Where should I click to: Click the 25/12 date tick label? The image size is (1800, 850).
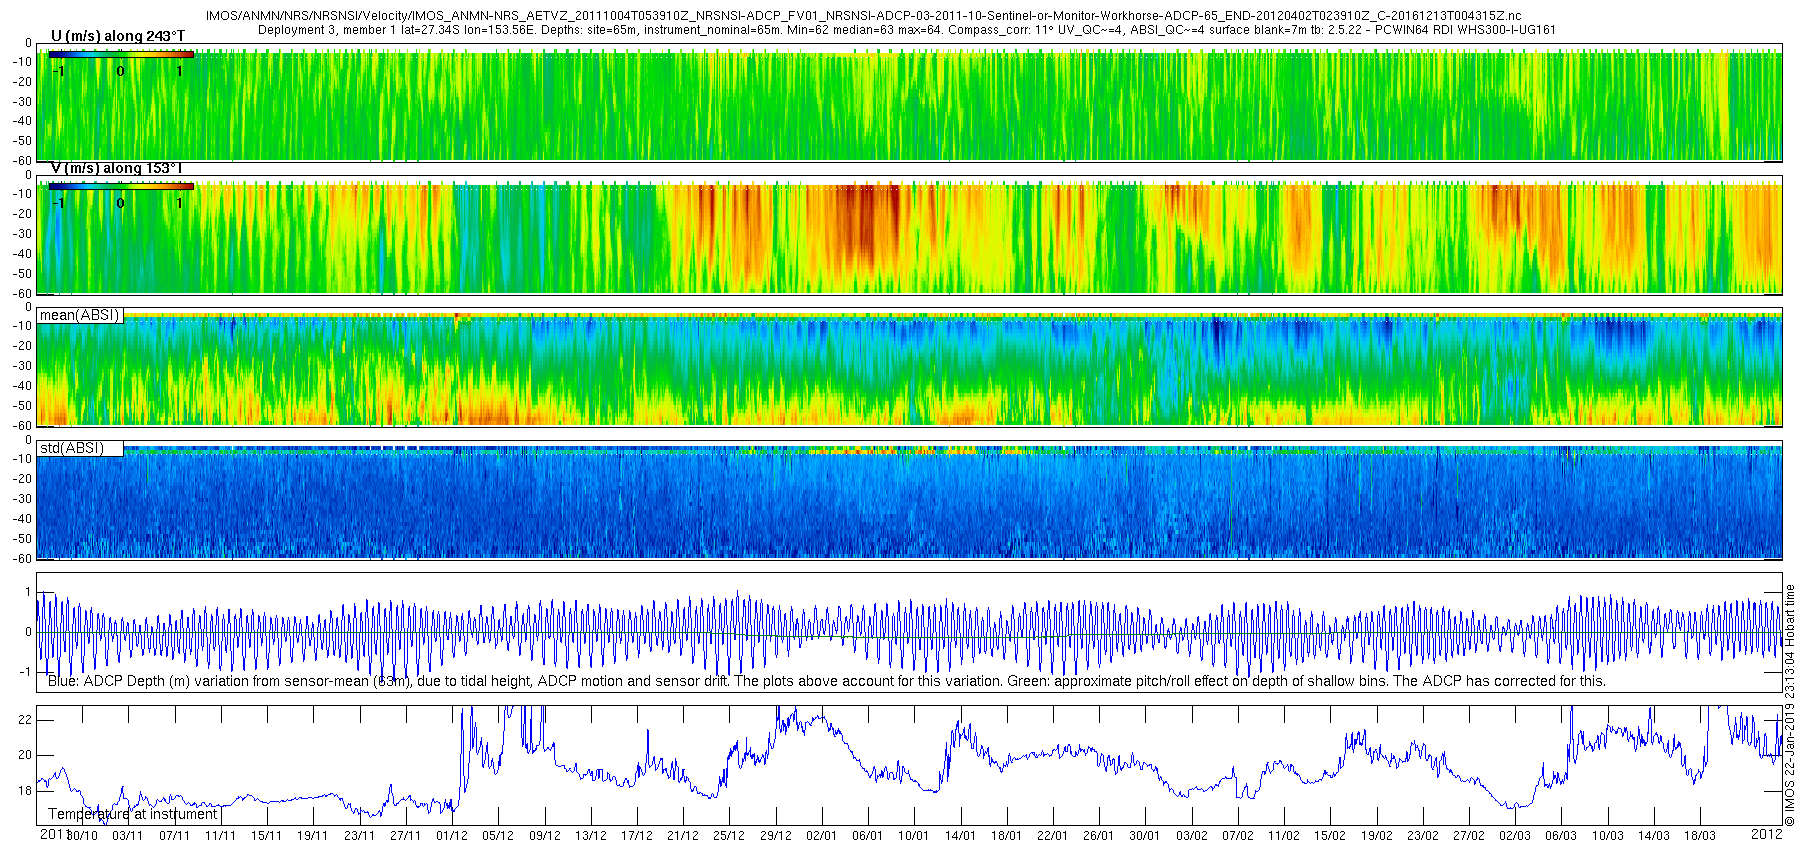click(729, 836)
